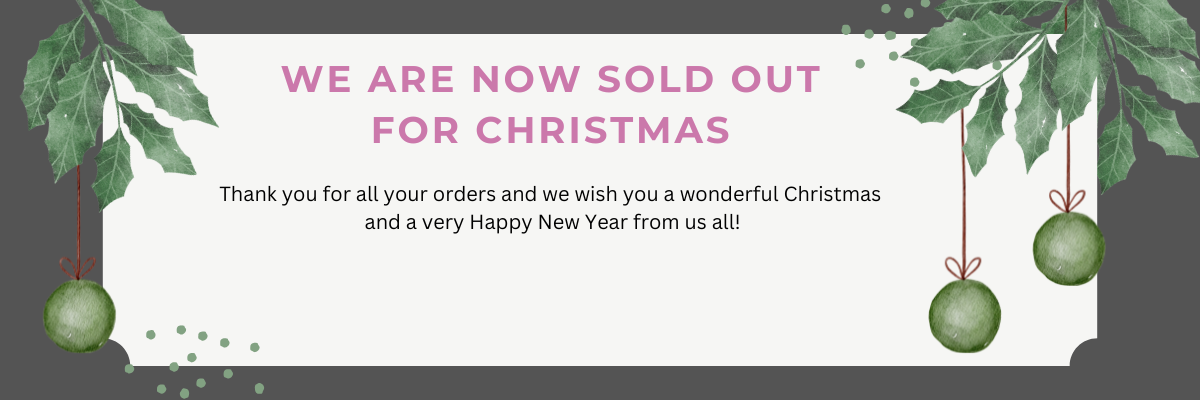
Task: Click the string holding the left bauble
Action: 78,215
